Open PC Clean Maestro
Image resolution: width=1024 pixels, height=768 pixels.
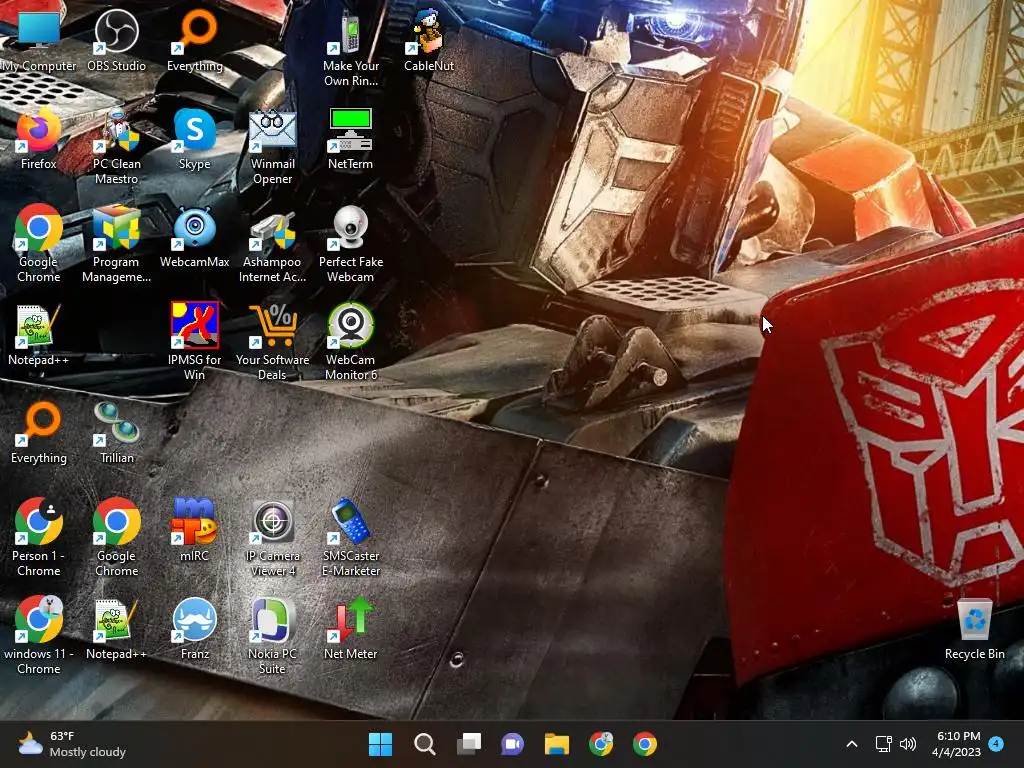coord(116,146)
